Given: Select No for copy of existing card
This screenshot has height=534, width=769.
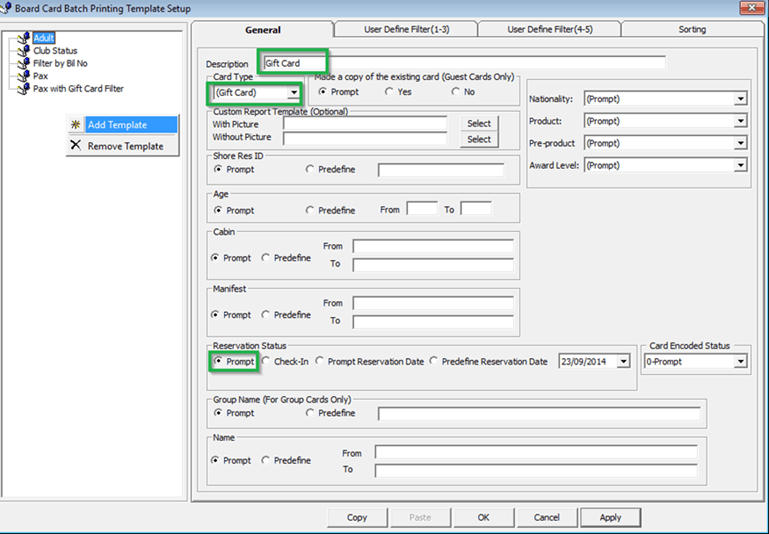Looking at the screenshot, I should point(456,92).
